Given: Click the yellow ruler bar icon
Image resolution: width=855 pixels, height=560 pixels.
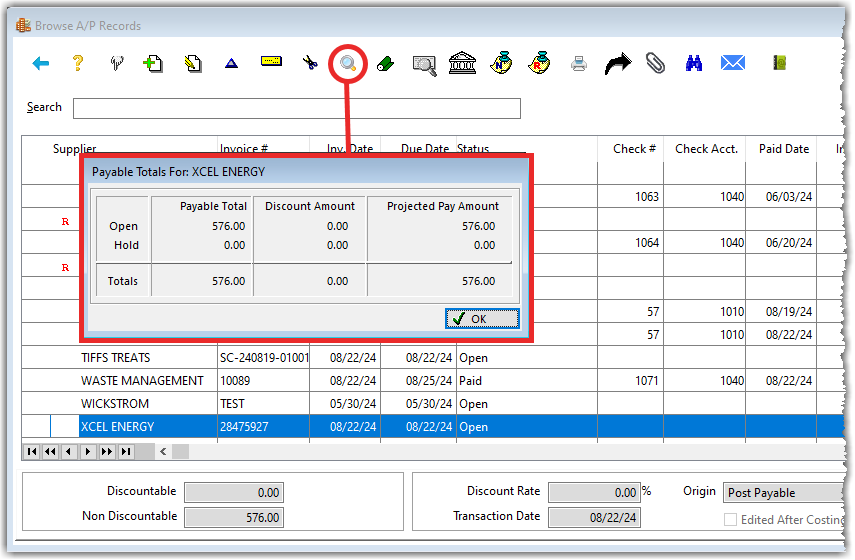Looking at the screenshot, I should [271, 61].
